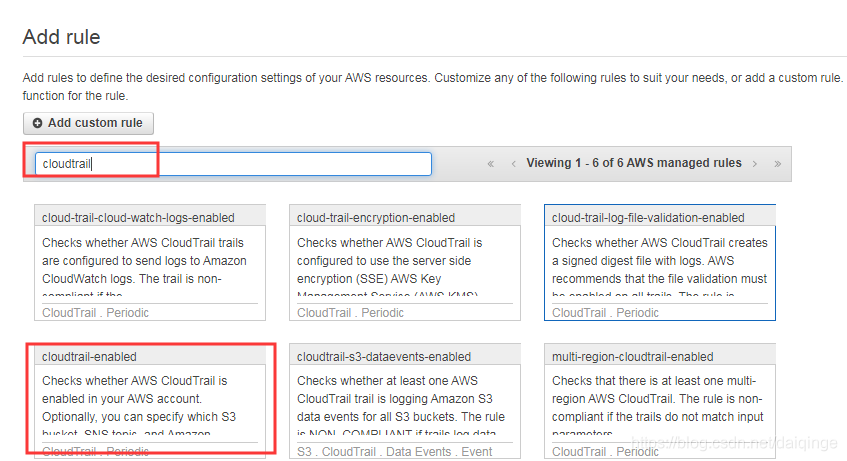The image size is (847, 461).
Task: Click description 'enabled in your AWS account'
Action: [139, 404]
